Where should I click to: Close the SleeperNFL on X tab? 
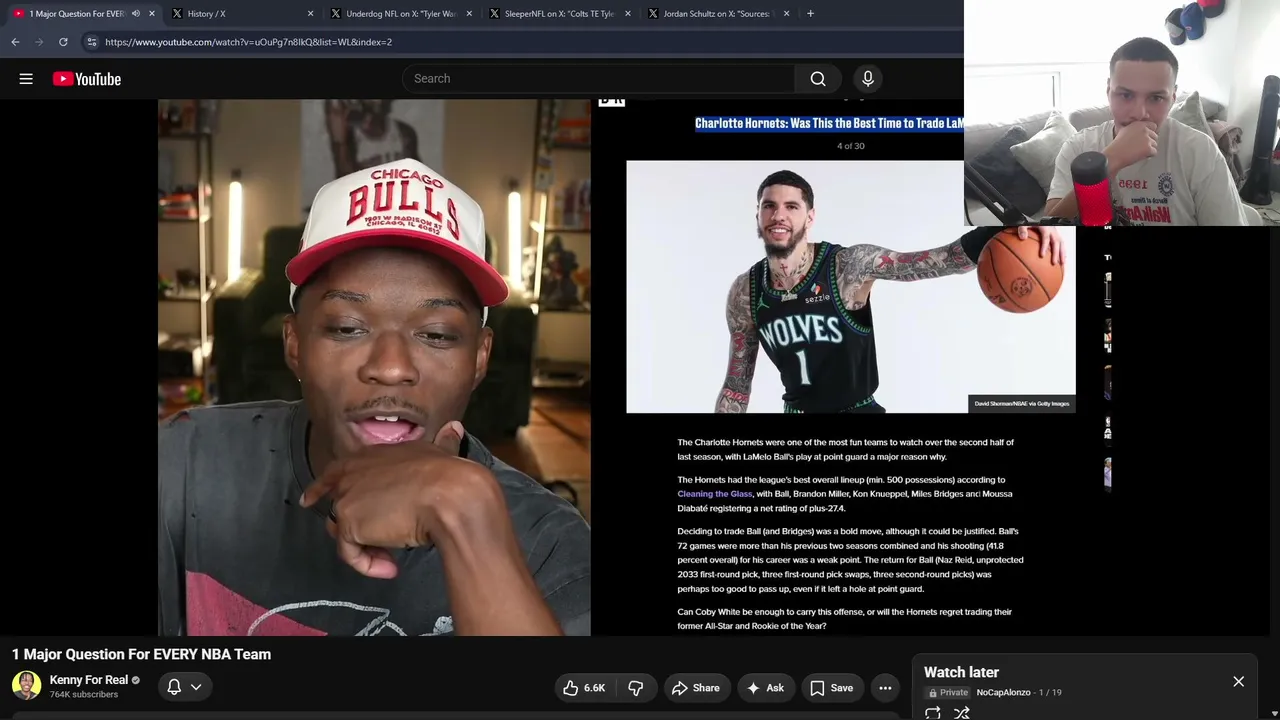coord(628,14)
